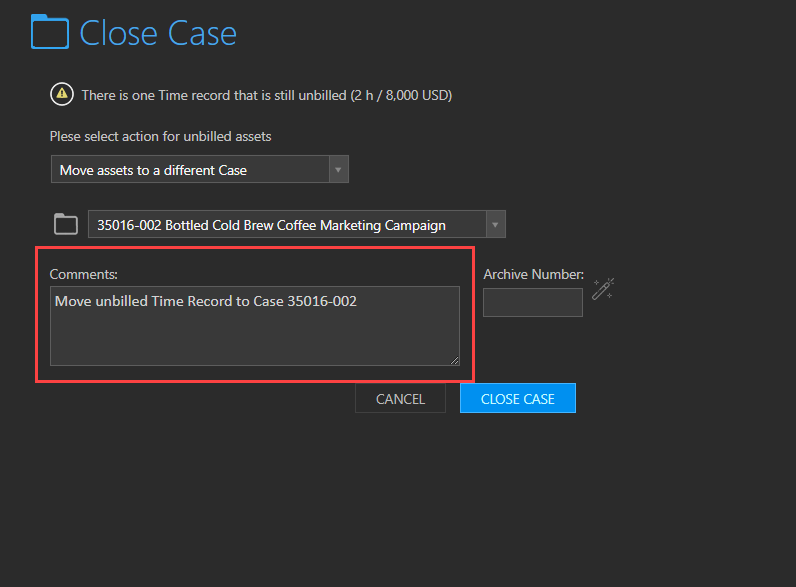This screenshot has width=796, height=587.
Task: Click the blue CLOSE CASE button
Action: click(518, 399)
